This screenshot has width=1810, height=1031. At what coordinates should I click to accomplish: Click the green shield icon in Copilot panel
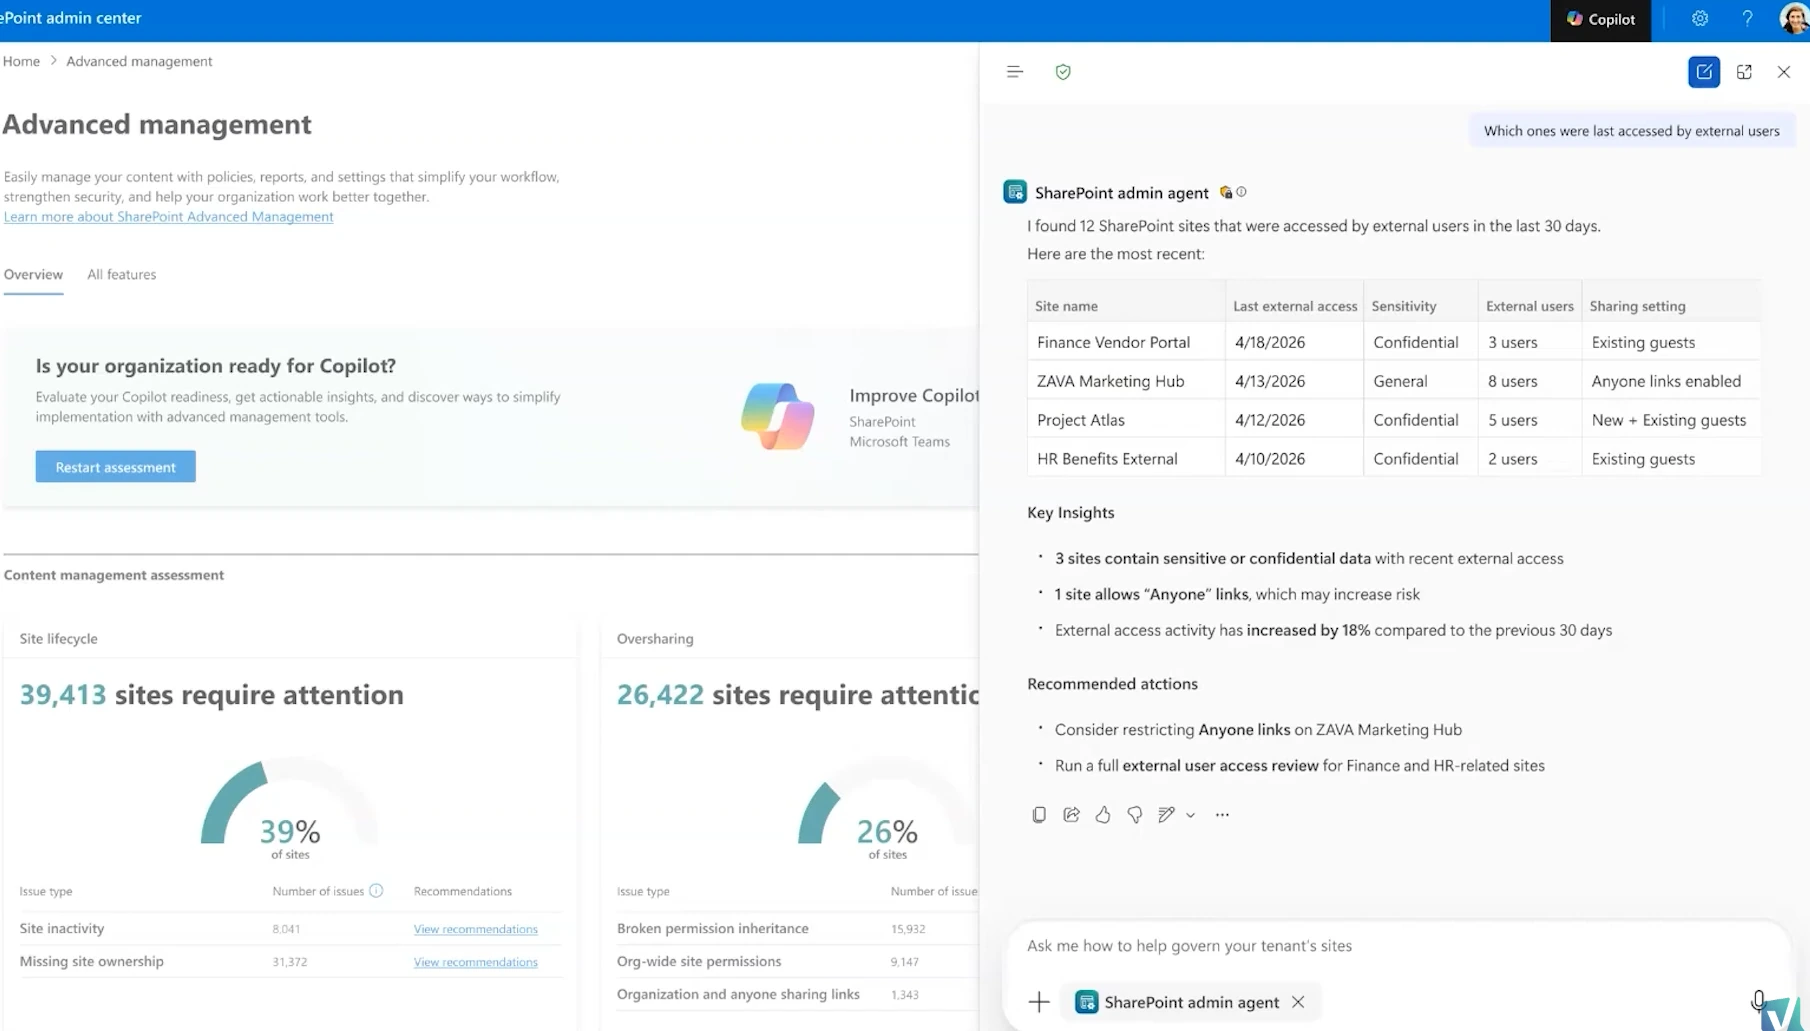click(x=1063, y=72)
